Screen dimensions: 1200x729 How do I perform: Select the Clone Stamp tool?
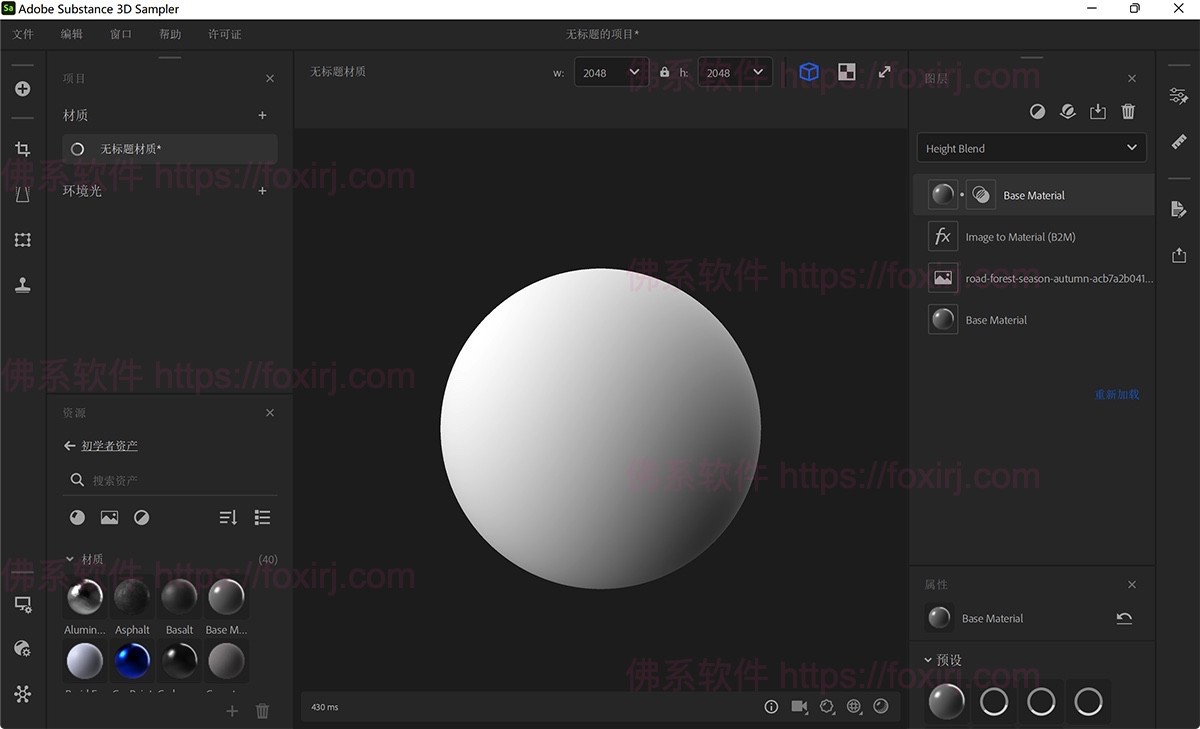pos(22,285)
